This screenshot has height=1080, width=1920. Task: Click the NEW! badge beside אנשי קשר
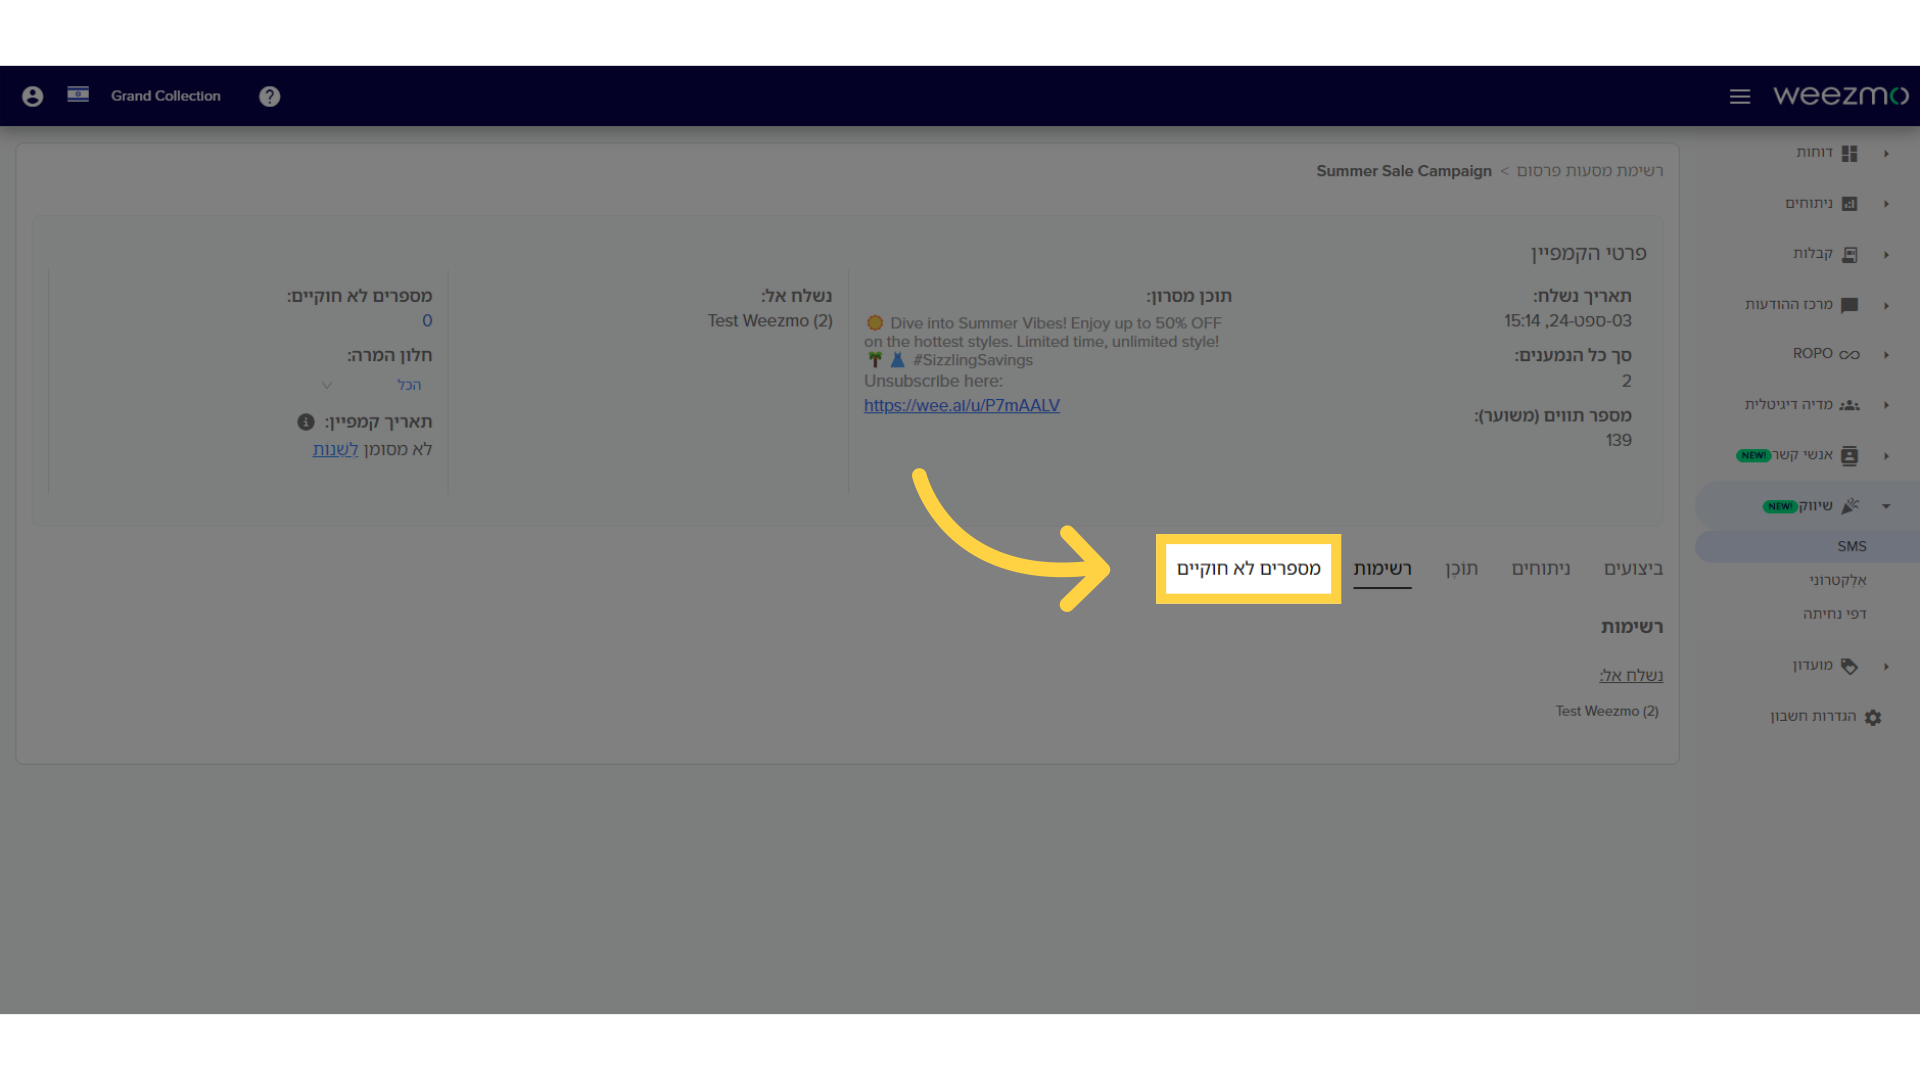click(x=1754, y=456)
